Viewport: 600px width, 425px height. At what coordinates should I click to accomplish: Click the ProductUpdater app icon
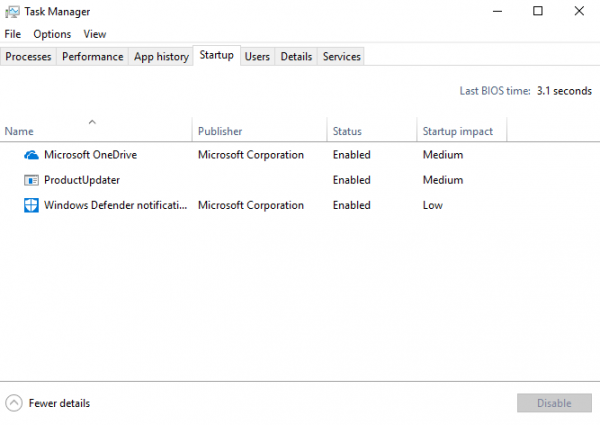pos(31,180)
